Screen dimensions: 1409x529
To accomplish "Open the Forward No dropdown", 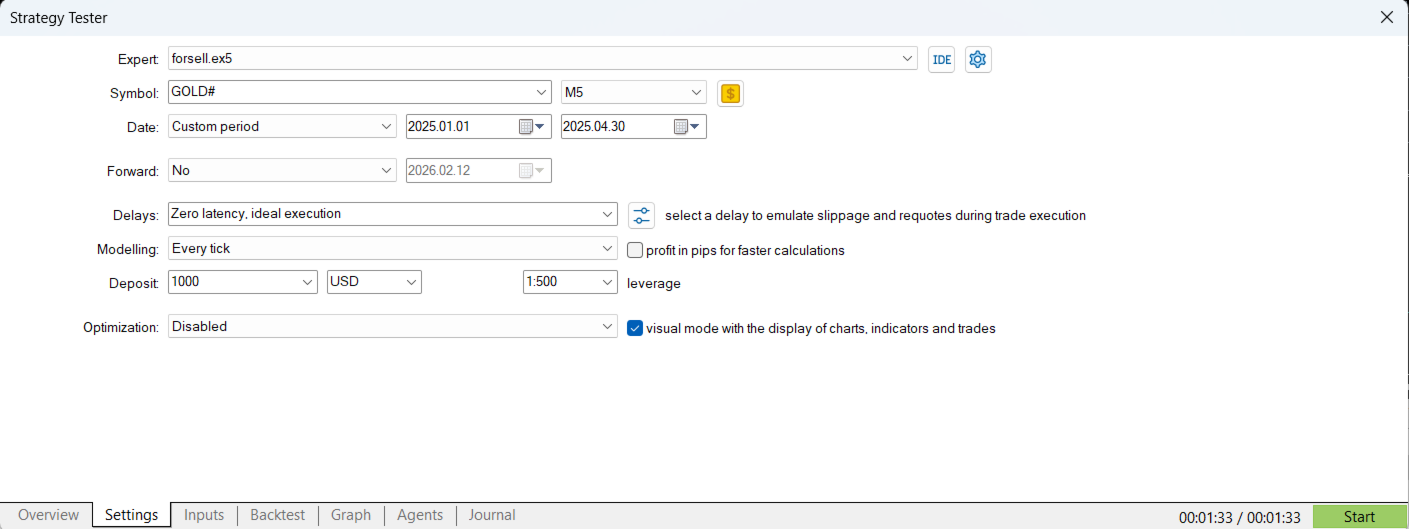I will (x=283, y=171).
